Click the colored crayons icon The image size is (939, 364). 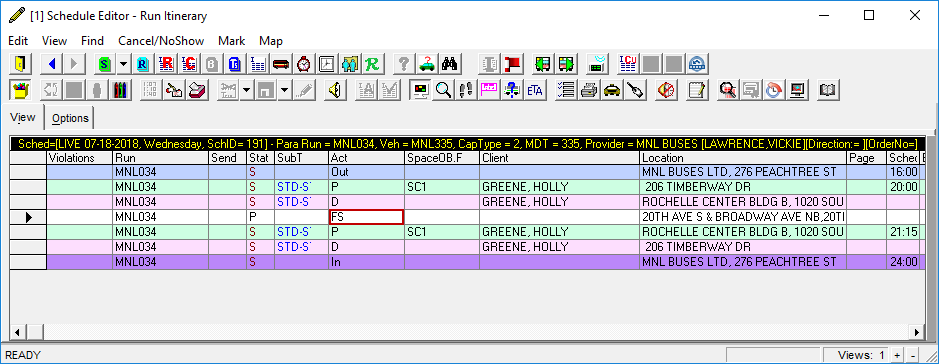[120, 90]
